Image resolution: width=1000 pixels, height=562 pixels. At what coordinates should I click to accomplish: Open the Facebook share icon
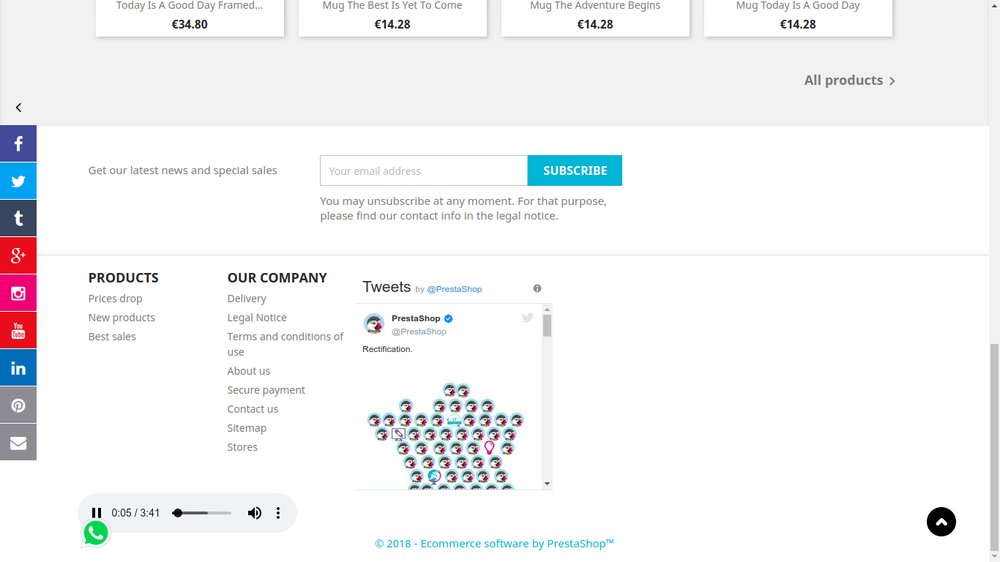click(18, 144)
